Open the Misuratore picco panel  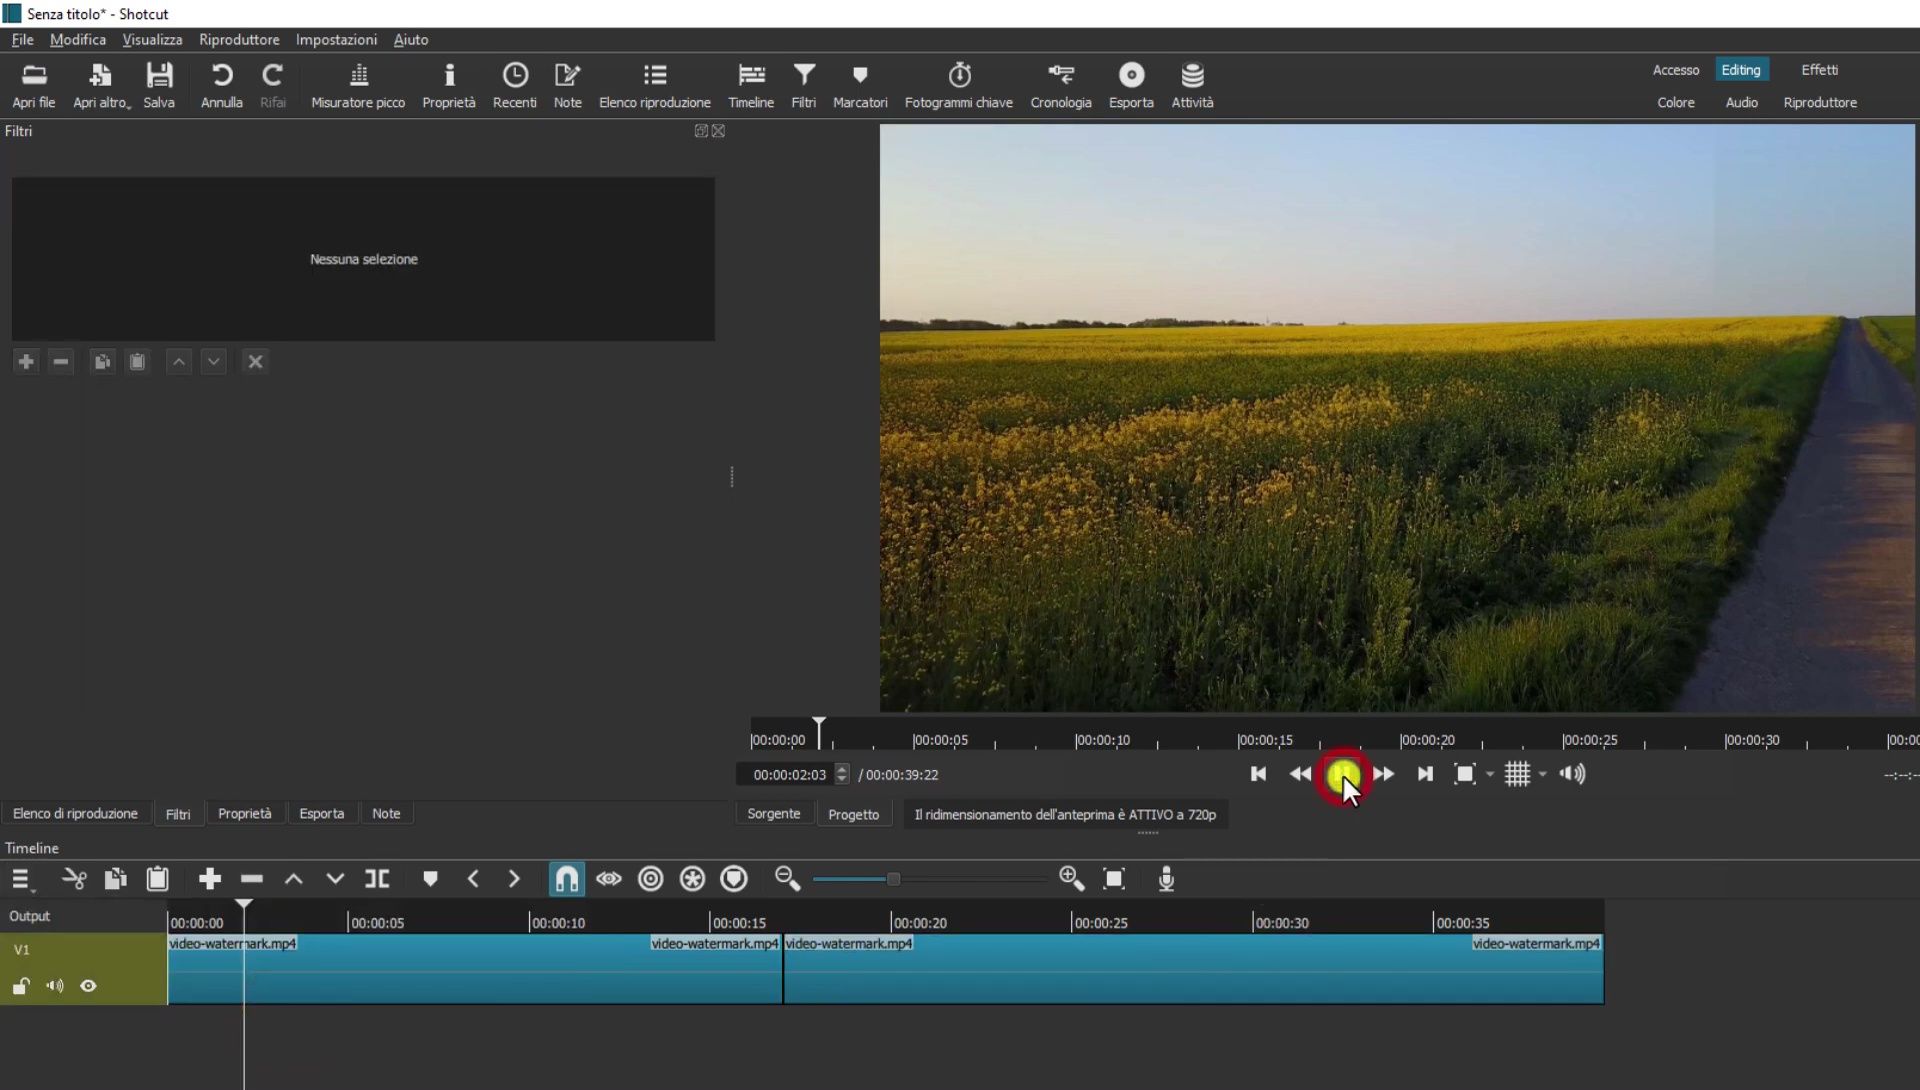pos(358,86)
